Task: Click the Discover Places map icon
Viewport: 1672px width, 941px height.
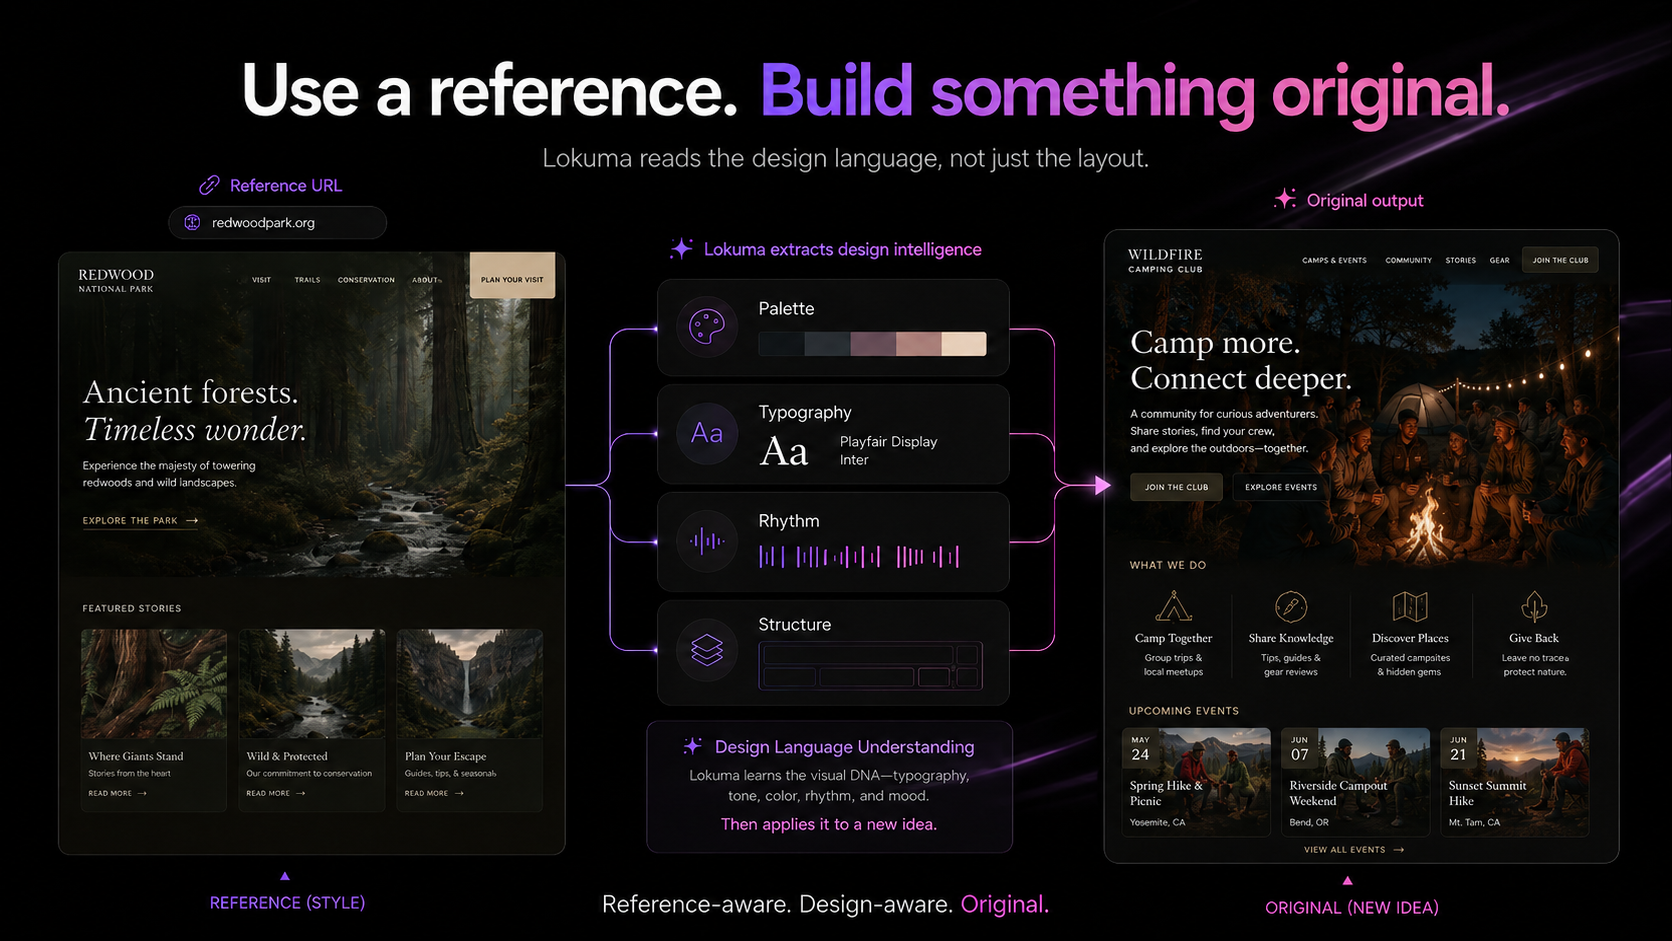Action: coord(1410,606)
